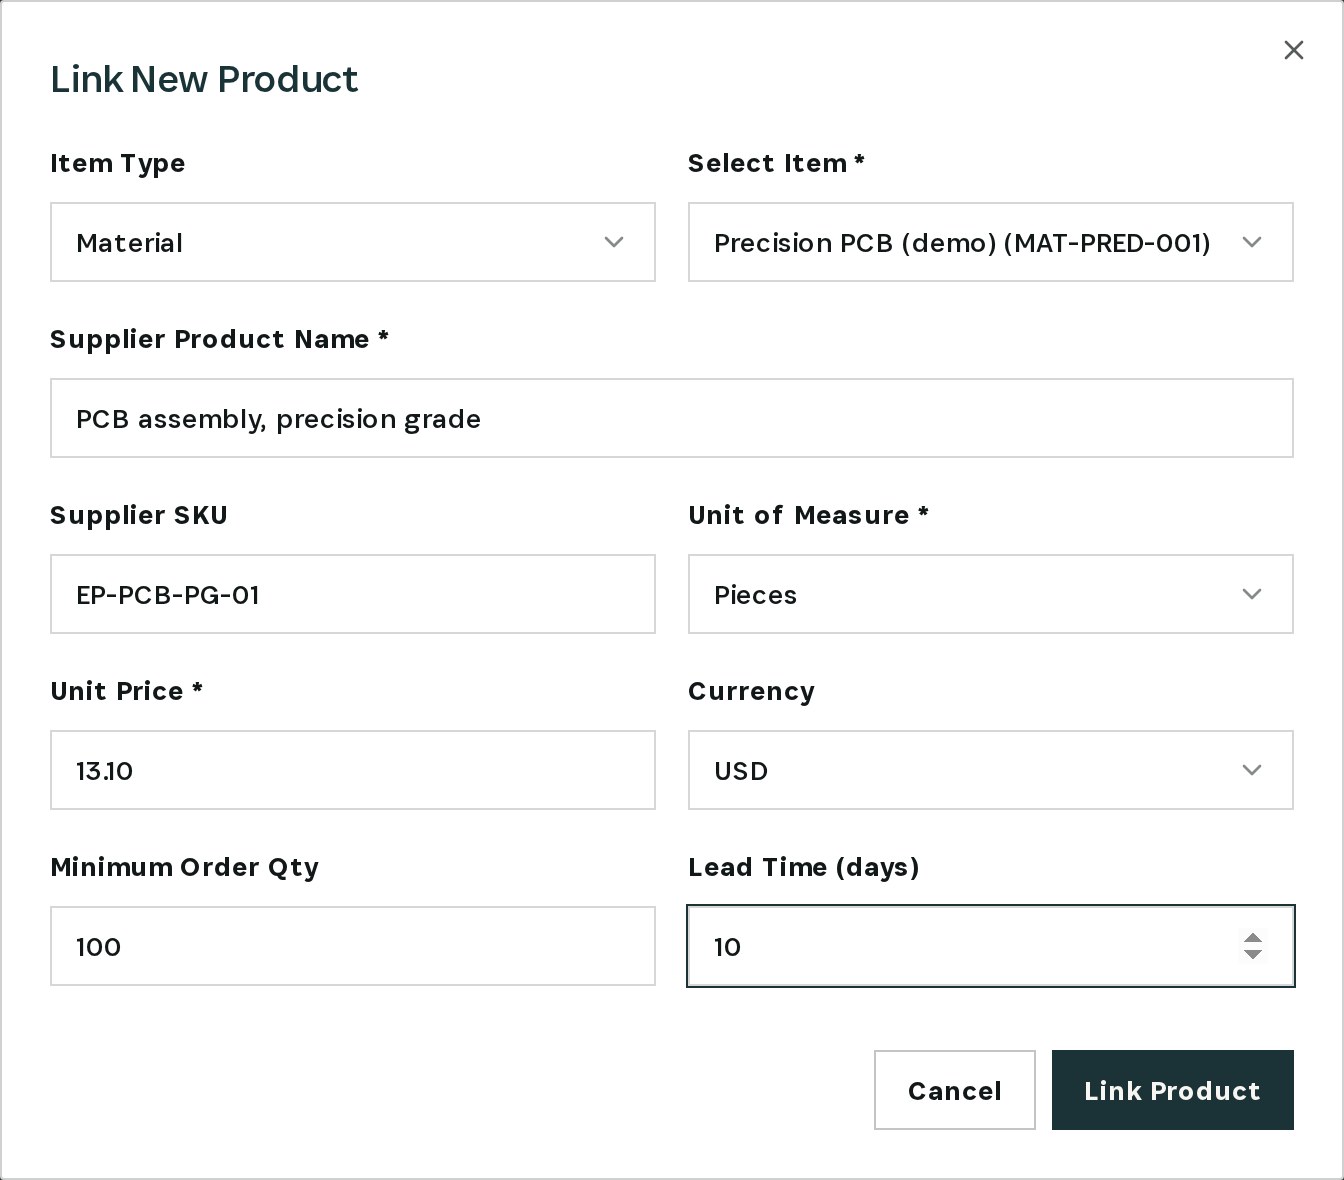Submit with the Link Product button
The width and height of the screenshot is (1344, 1180).
(x=1173, y=1090)
